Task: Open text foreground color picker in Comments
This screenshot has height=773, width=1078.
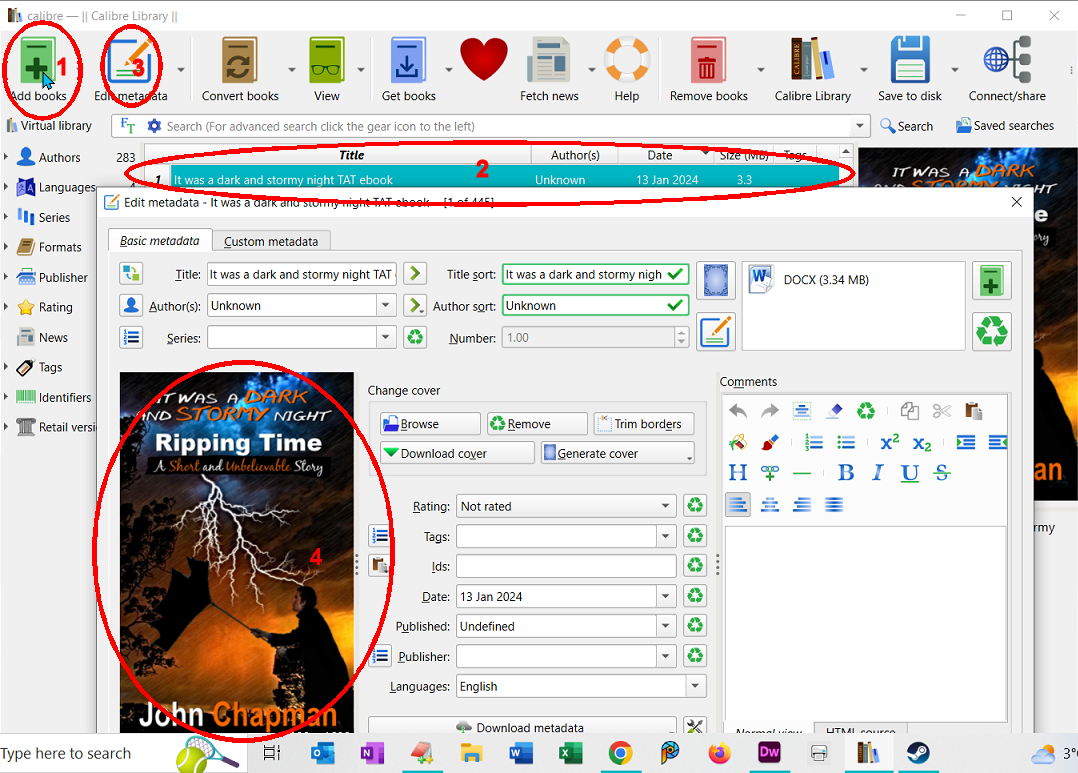Action: click(738, 442)
